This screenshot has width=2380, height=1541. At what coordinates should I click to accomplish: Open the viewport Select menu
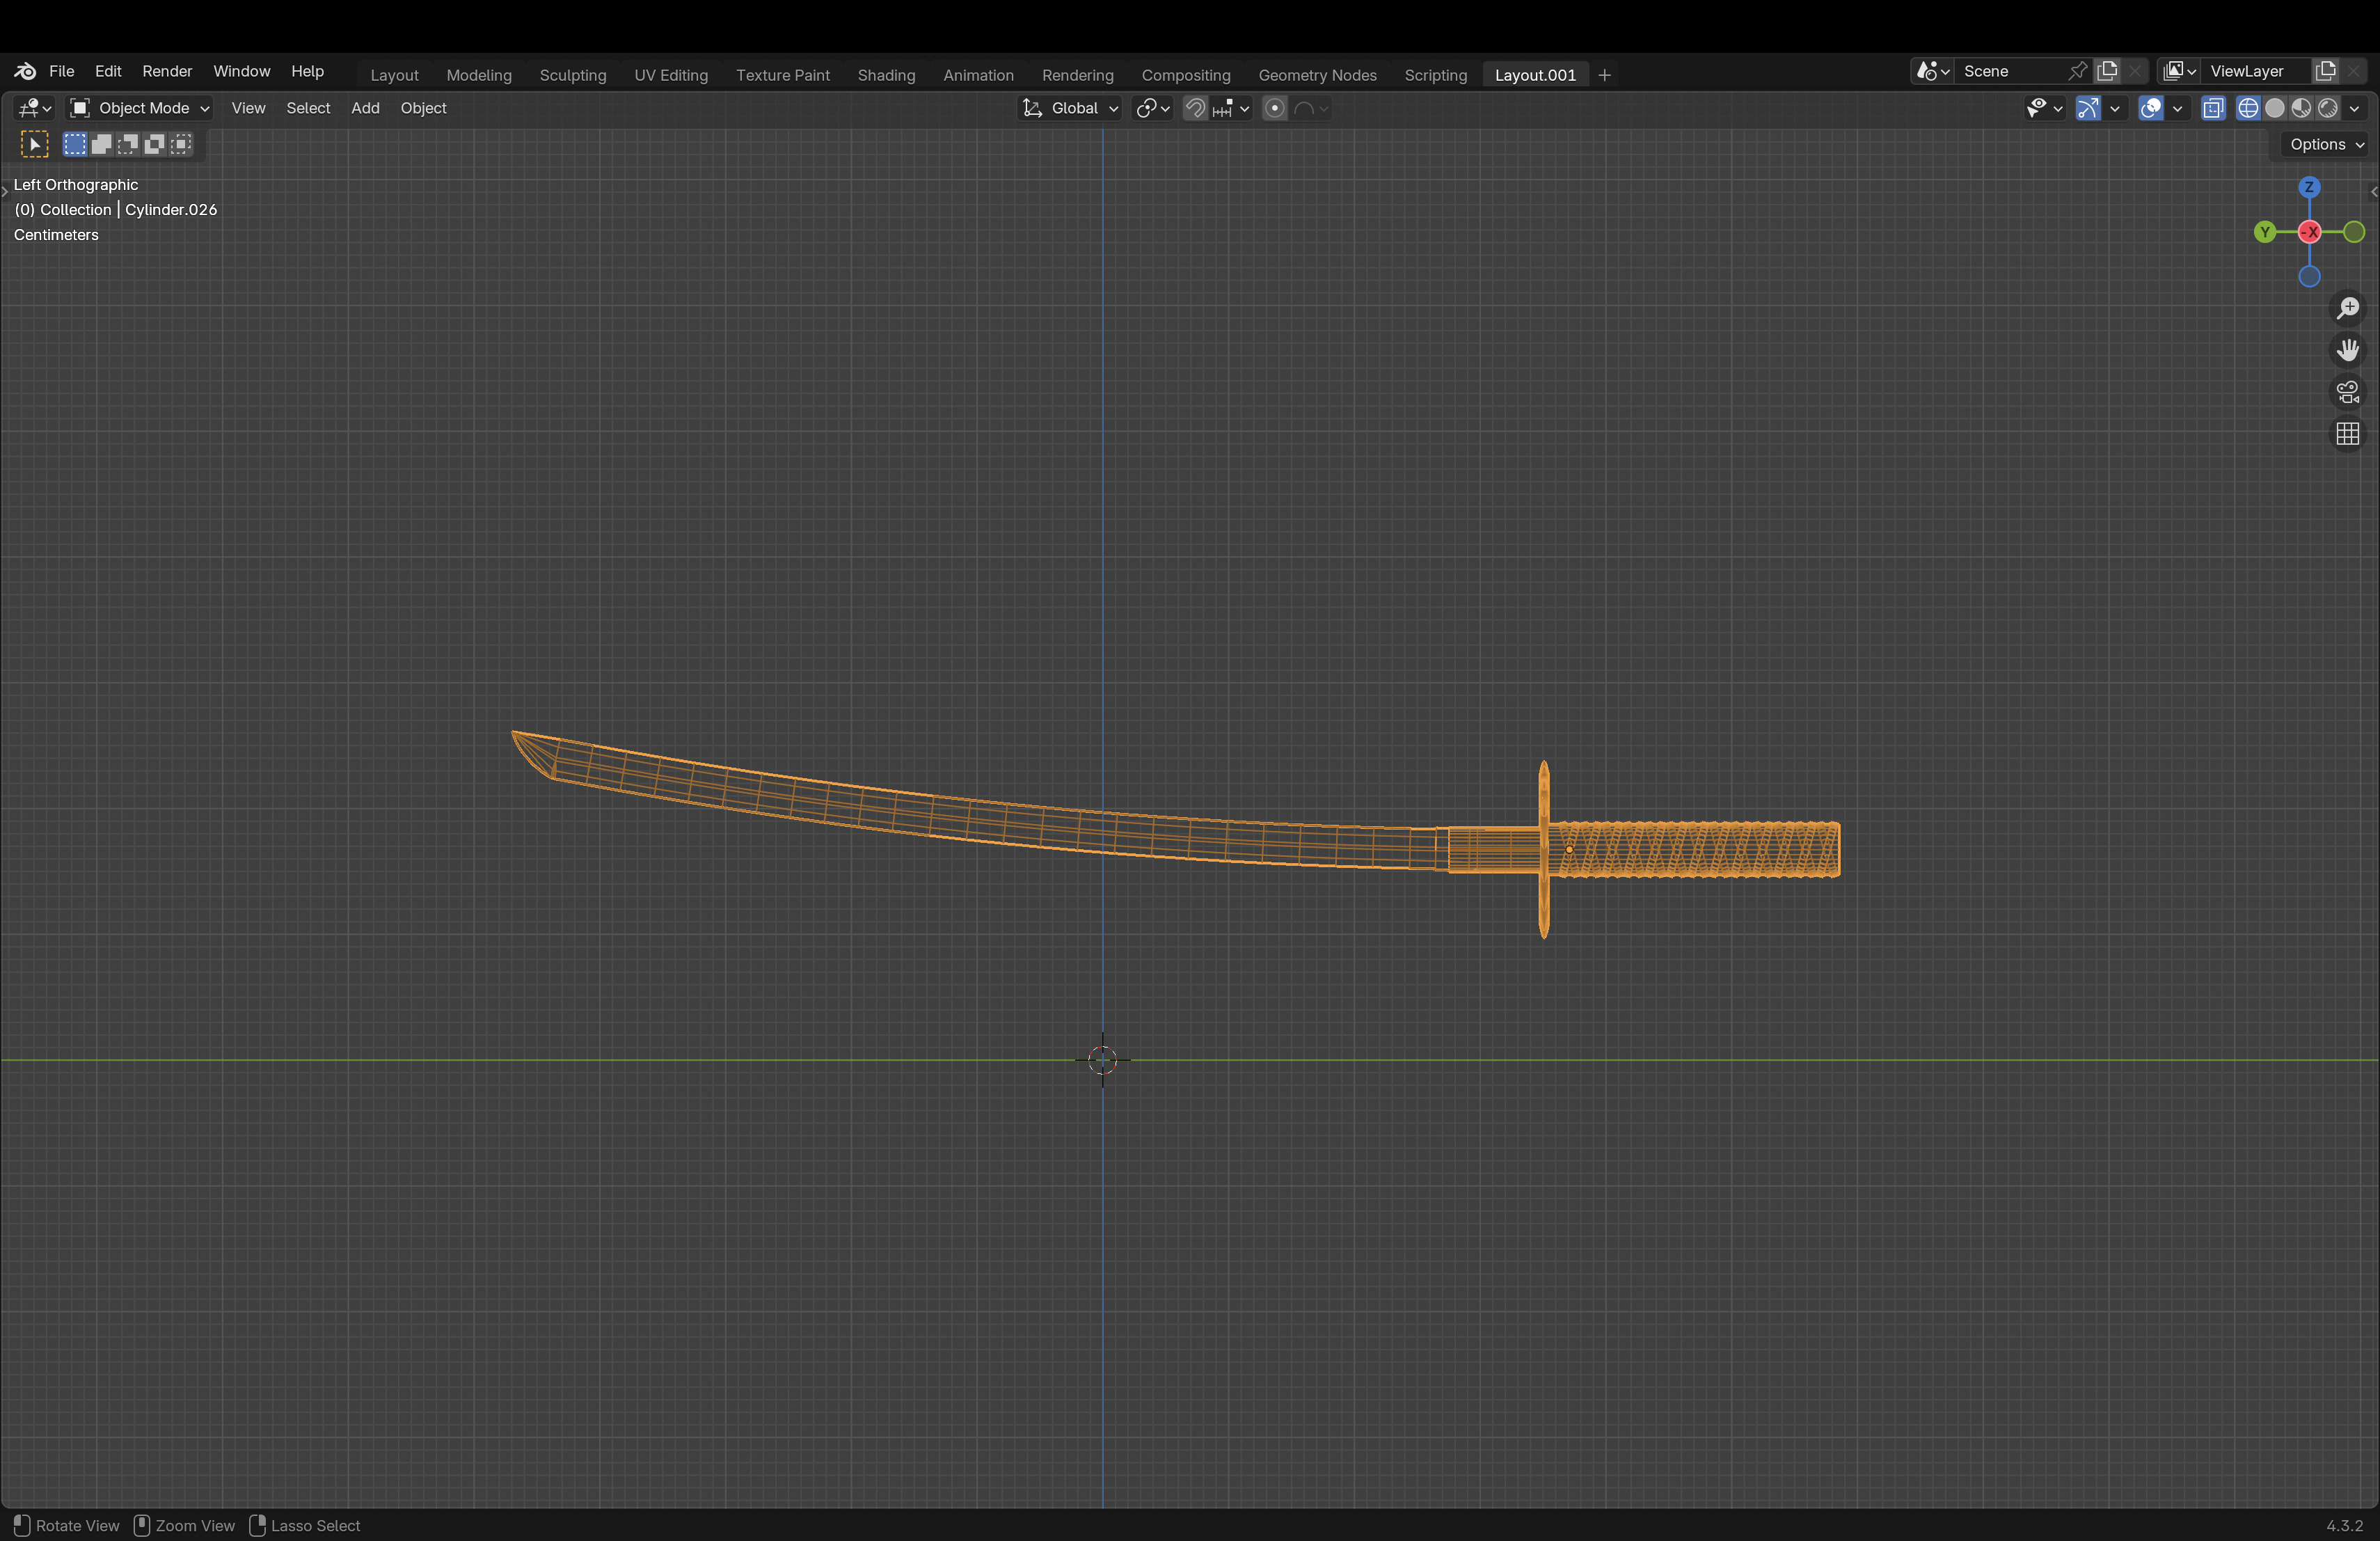tap(308, 108)
